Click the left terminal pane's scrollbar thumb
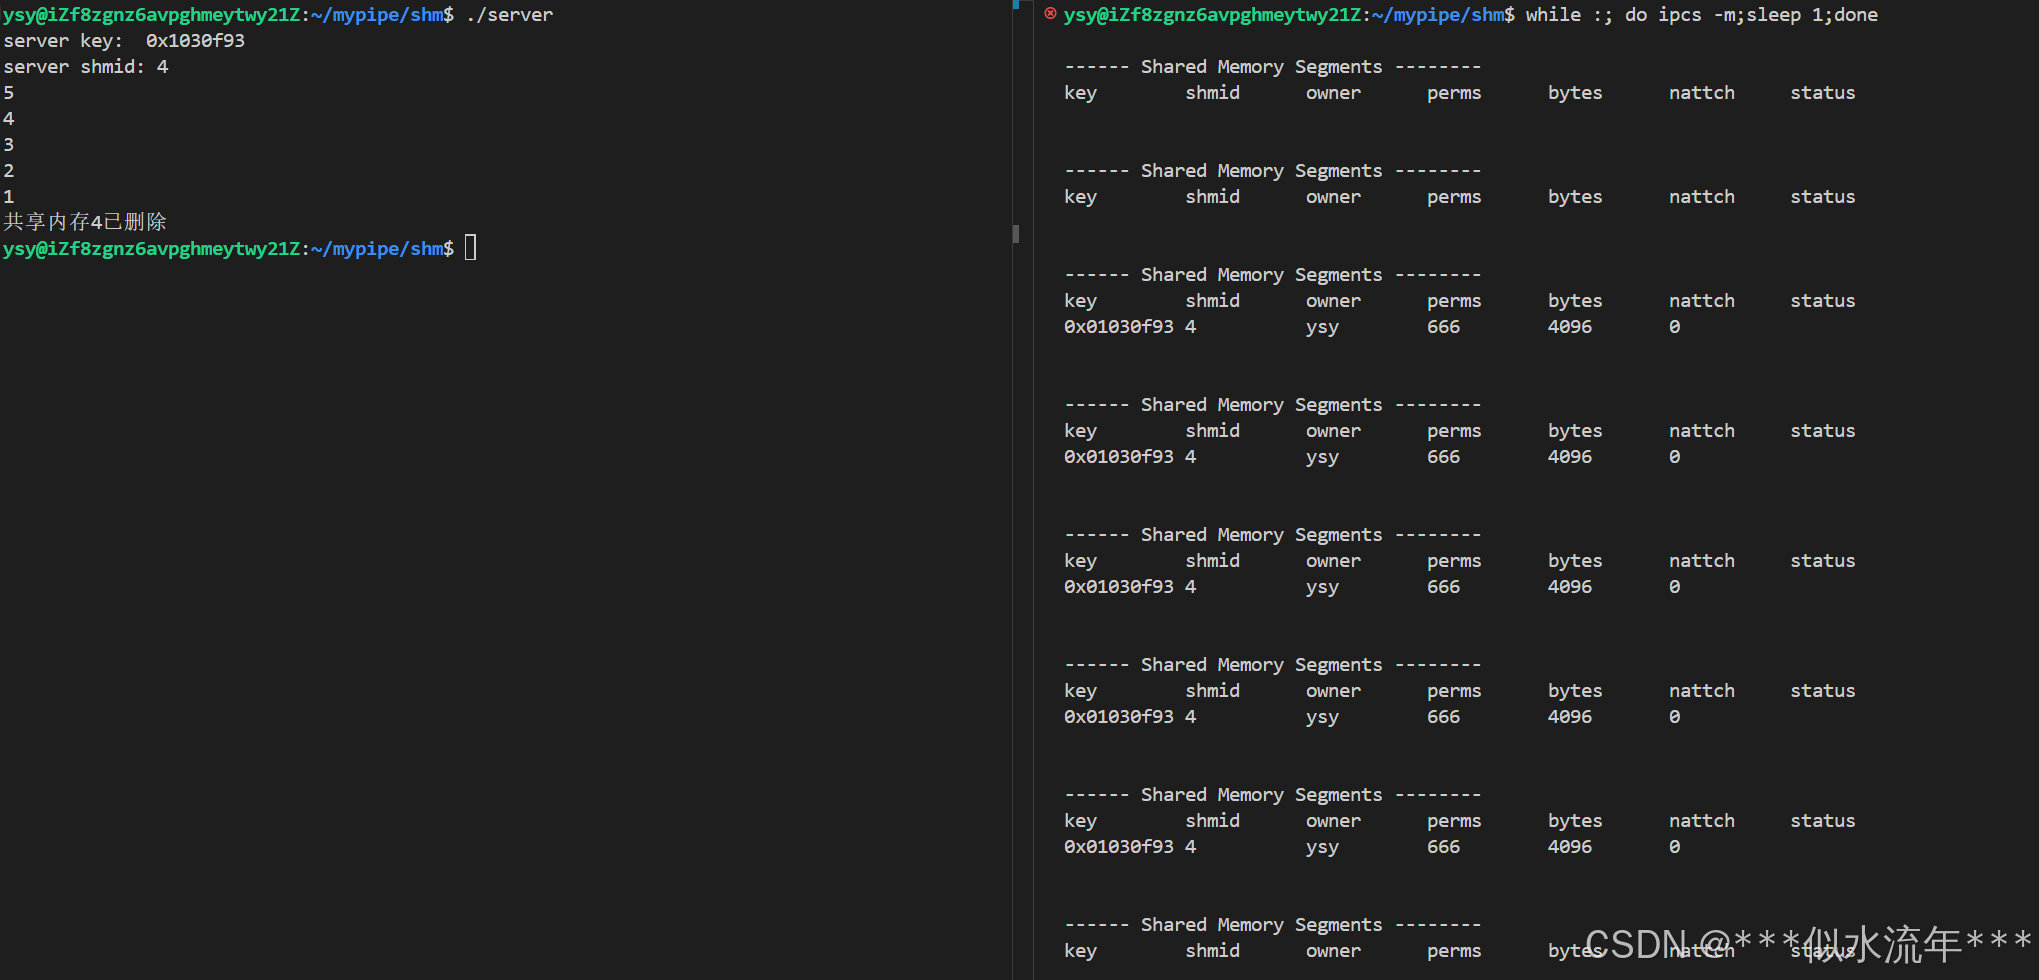 point(1016,234)
